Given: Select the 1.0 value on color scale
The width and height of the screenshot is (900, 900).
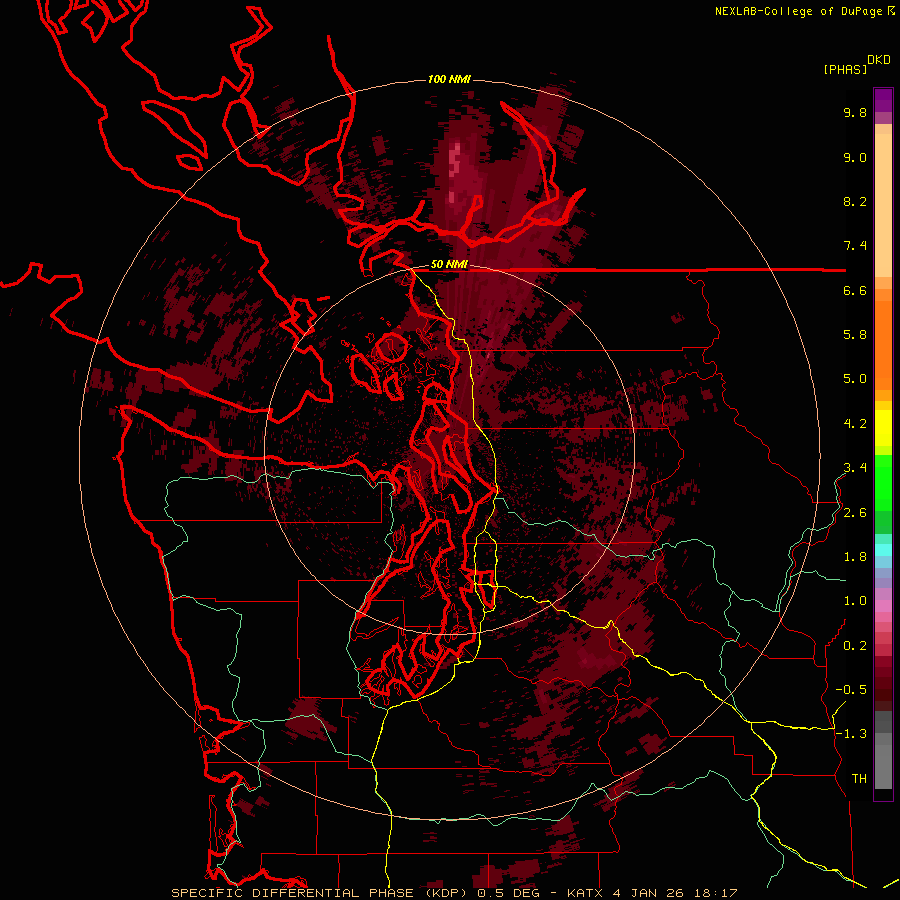Looking at the screenshot, I should (x=855, y=601).
